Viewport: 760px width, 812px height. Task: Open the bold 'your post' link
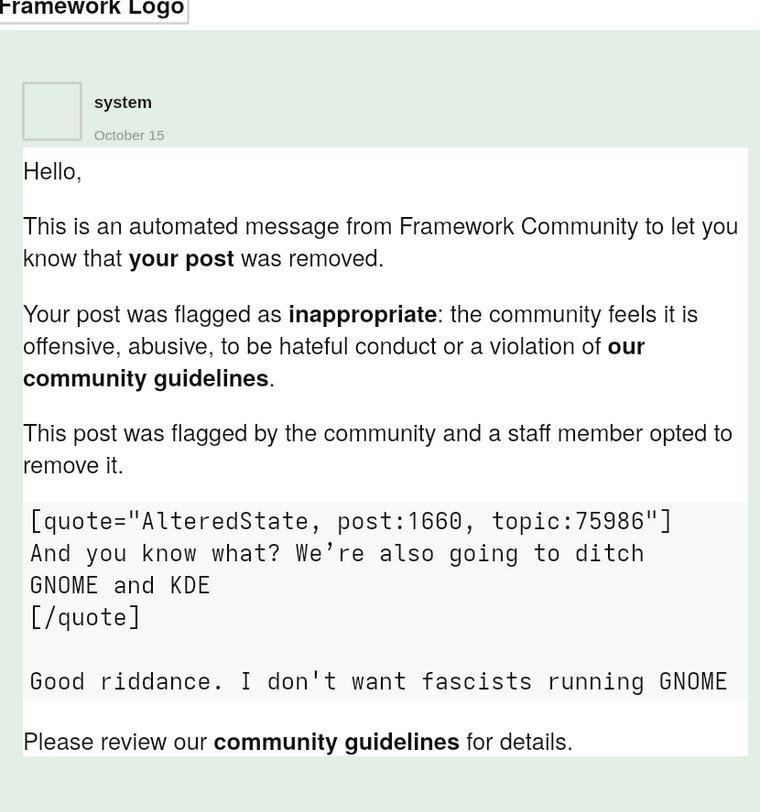(181, 258)
